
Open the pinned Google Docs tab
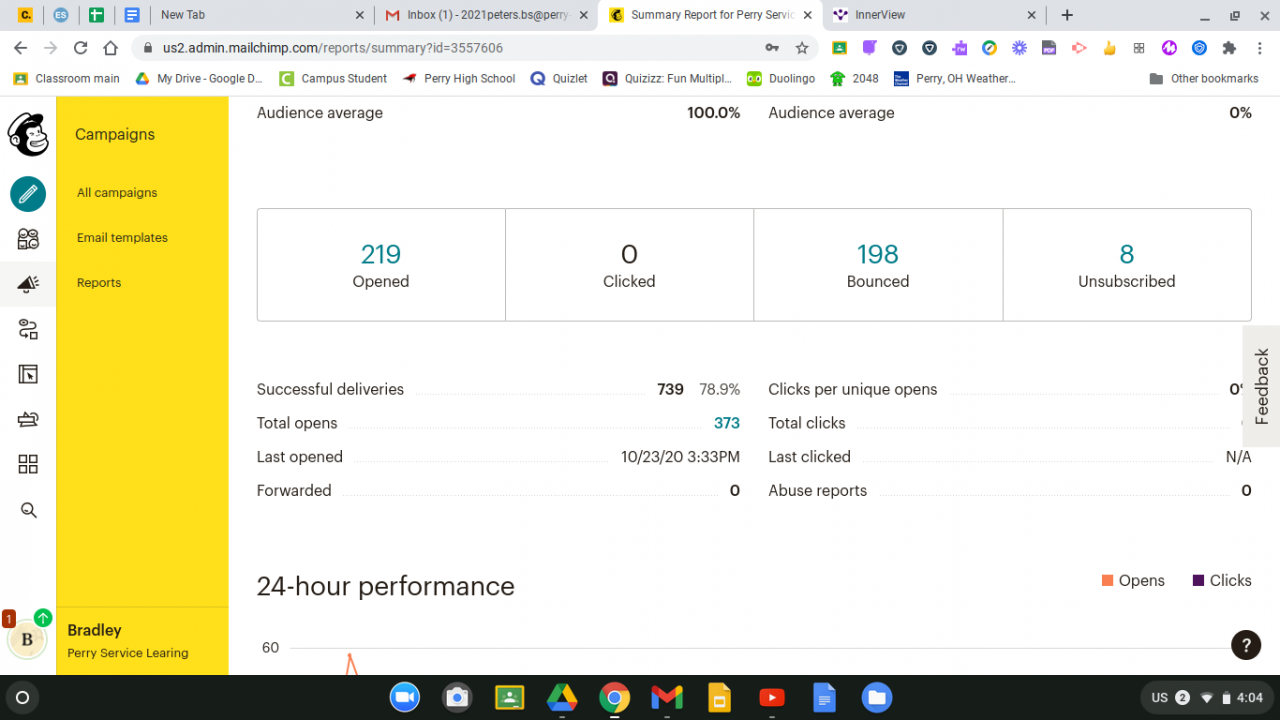pyautogui.click(x=131, y=15)
